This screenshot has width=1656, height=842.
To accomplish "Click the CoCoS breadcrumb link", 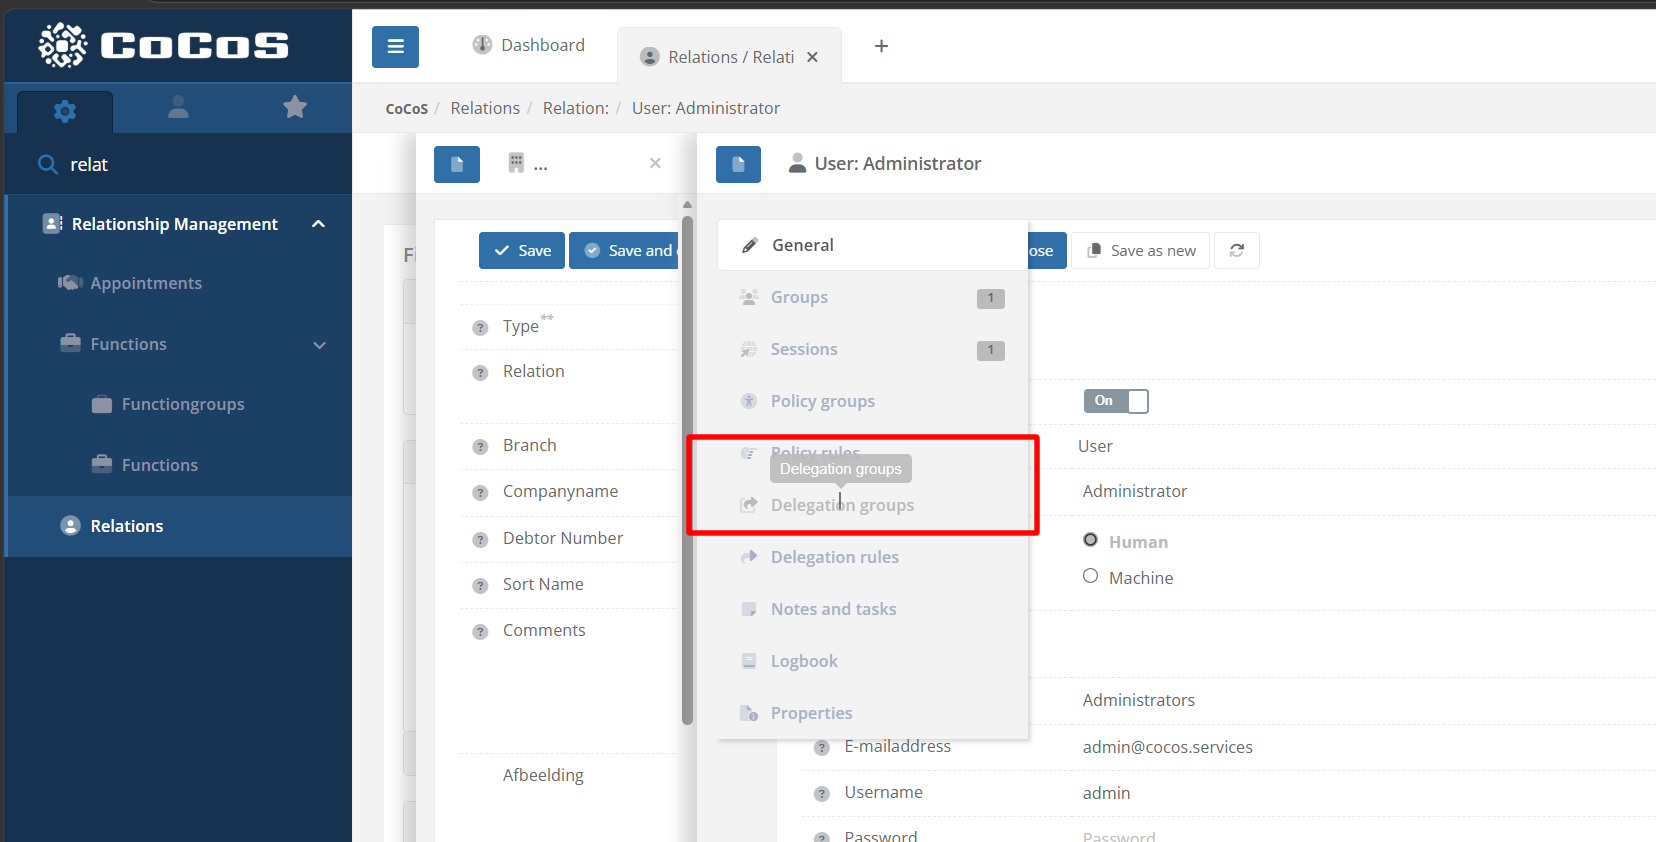I will [x=407, y=109].
